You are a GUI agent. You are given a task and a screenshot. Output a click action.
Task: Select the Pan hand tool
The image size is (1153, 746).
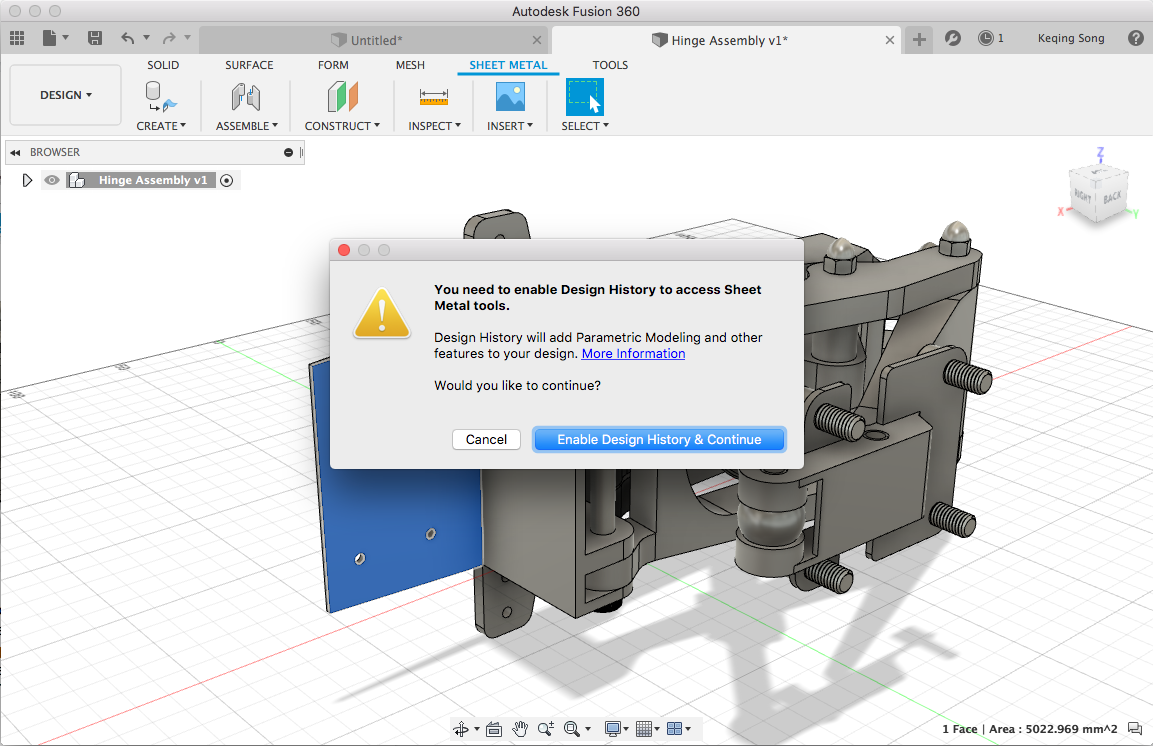(520, 729)
